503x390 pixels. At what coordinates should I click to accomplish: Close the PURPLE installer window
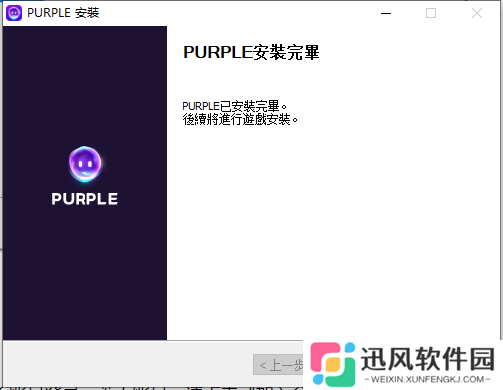[477, 13]
